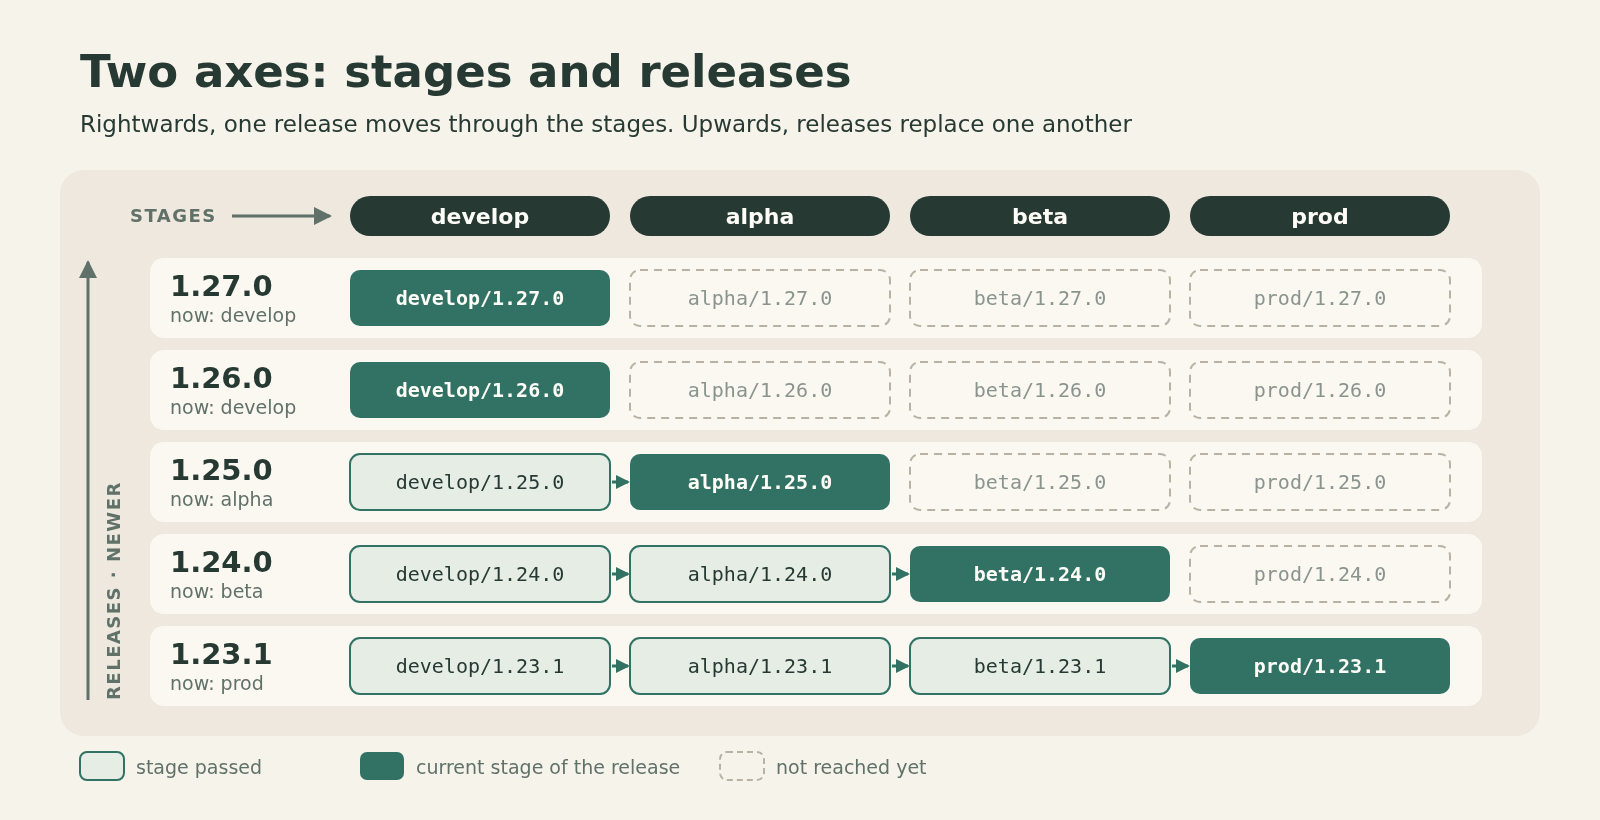This screenshot has width=1600, height=820.
Task: Click the bold 1.26.0 release label
Action: pyautogui.click(x=221, y=378)
